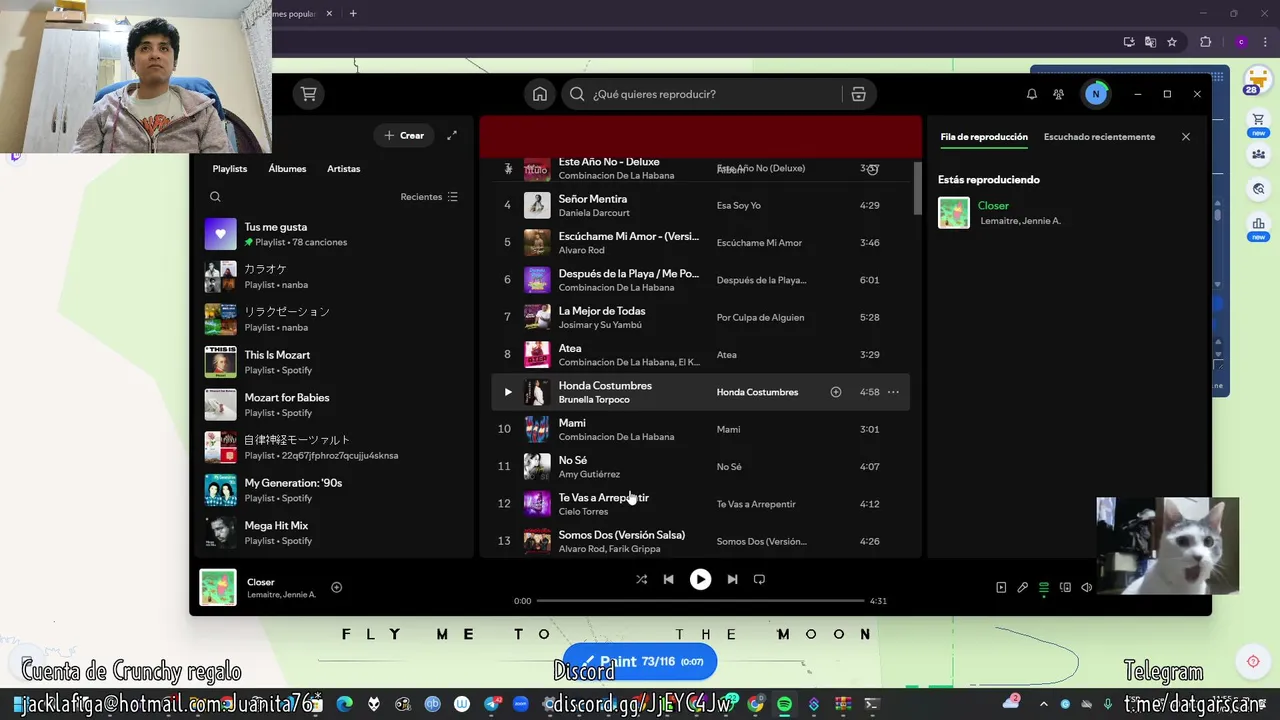Open My Generation: '90s playlist
Screen dimensions: 1280x720
coord(334,490)
